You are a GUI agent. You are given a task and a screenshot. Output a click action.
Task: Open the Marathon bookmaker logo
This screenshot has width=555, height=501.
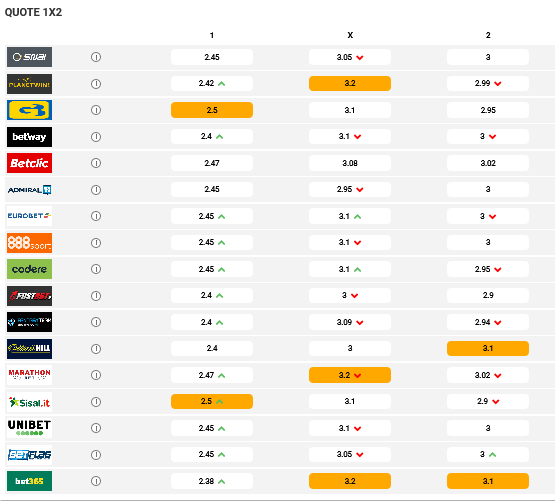(29, 375)
